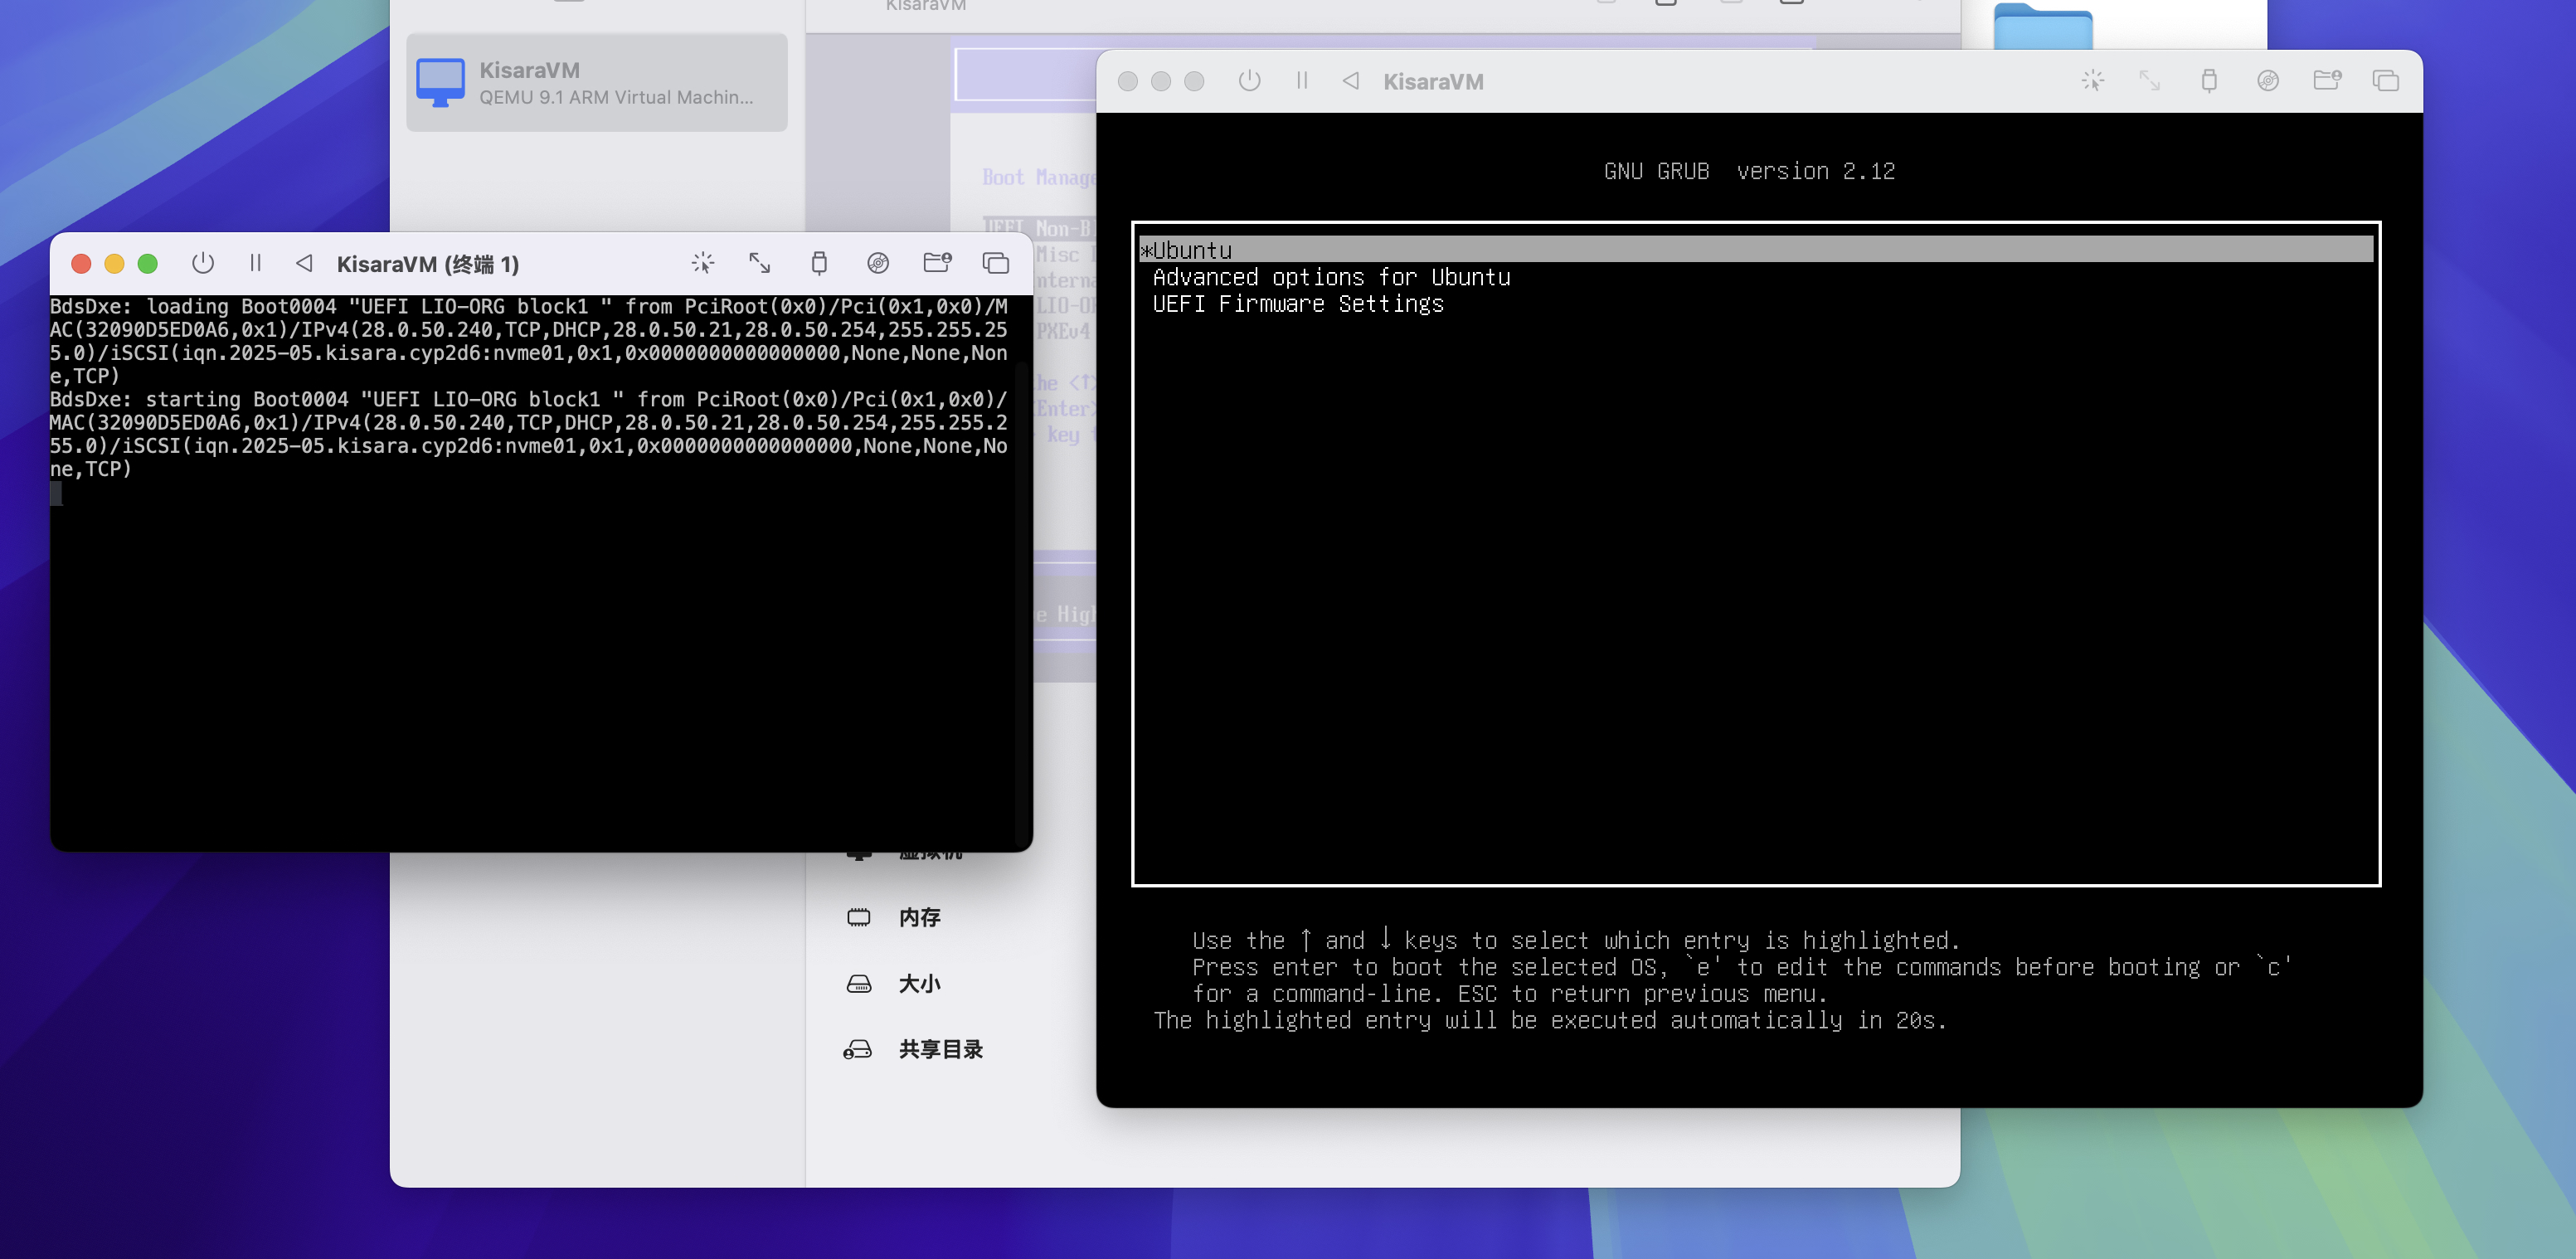
Task: Click windows icon in display window toolbar
Action: pyautogui.click(x=2386, y=81)
